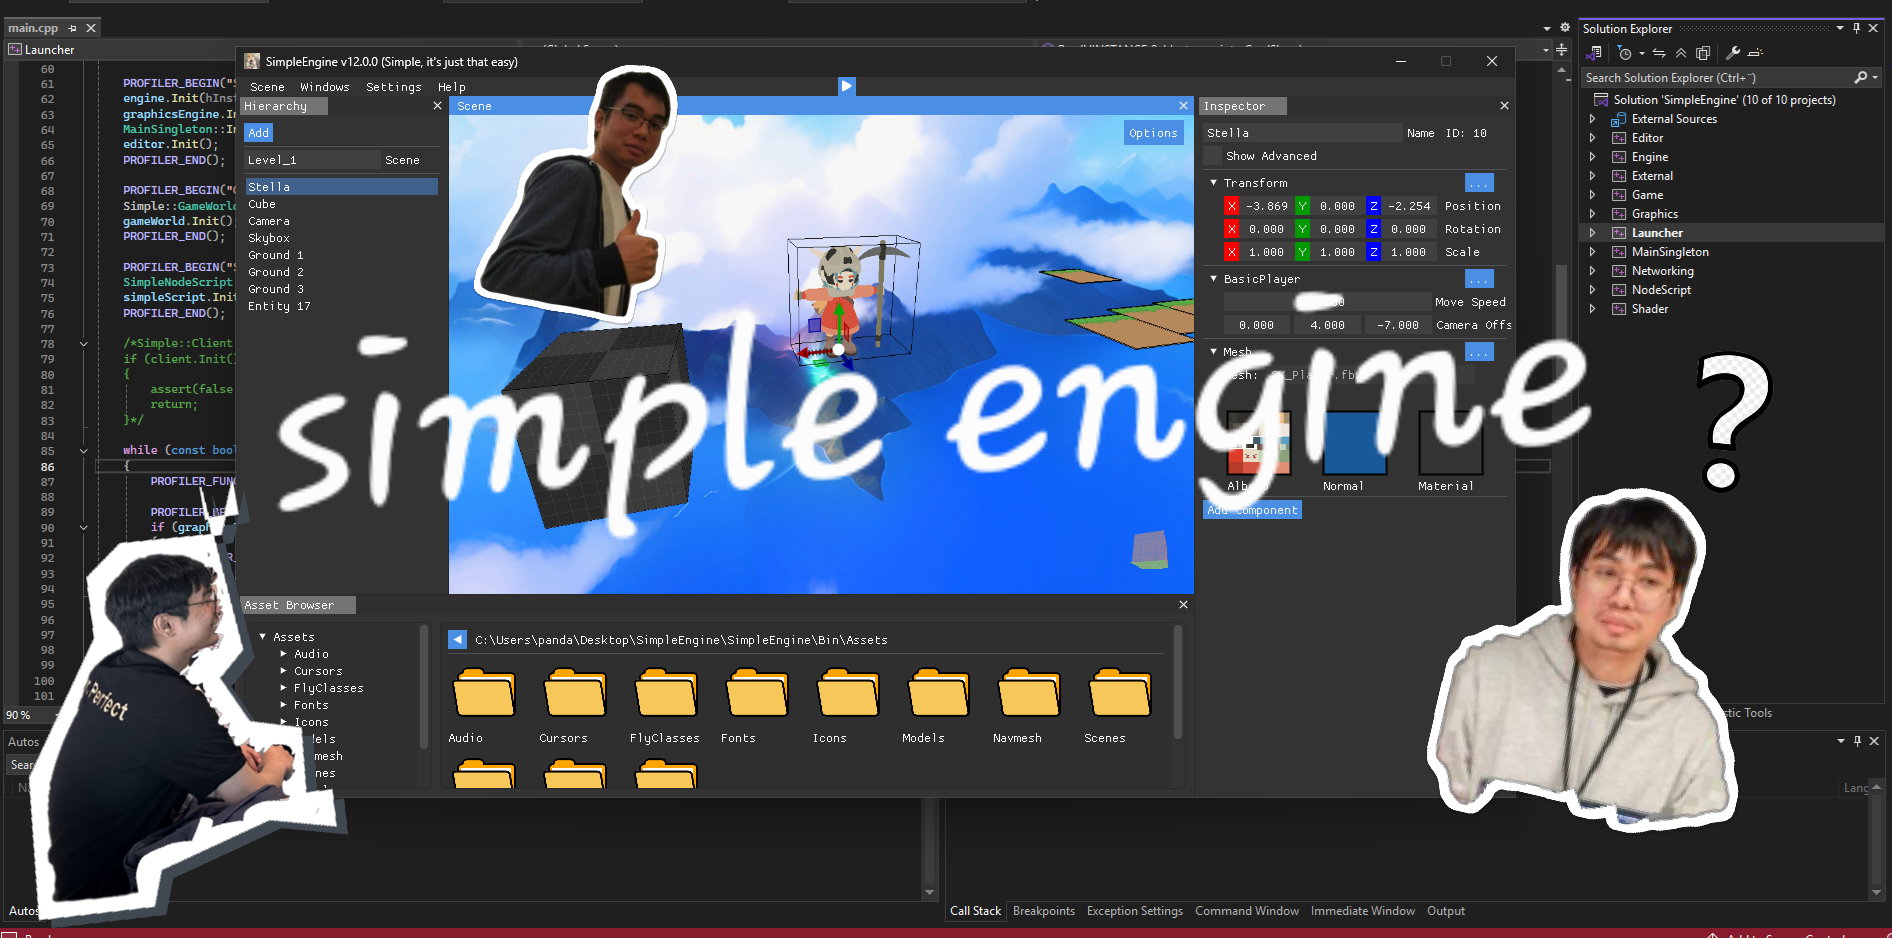Viewport: 1892px width, 938px height.
Task: Click the orientation gizmo cube in scene
Action: [1149, 549]
